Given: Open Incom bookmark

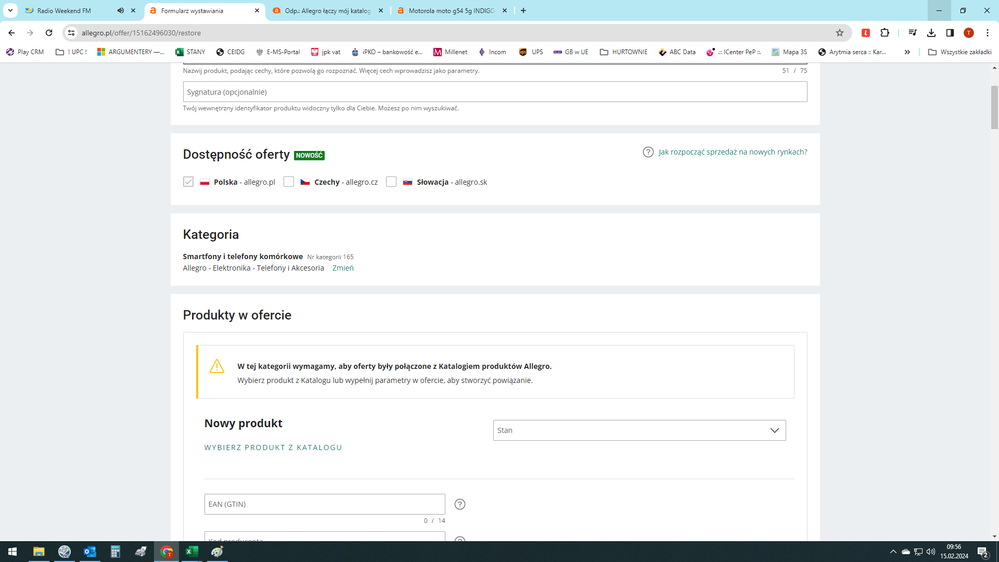Looking at the screenshot, I should point(492,52).
